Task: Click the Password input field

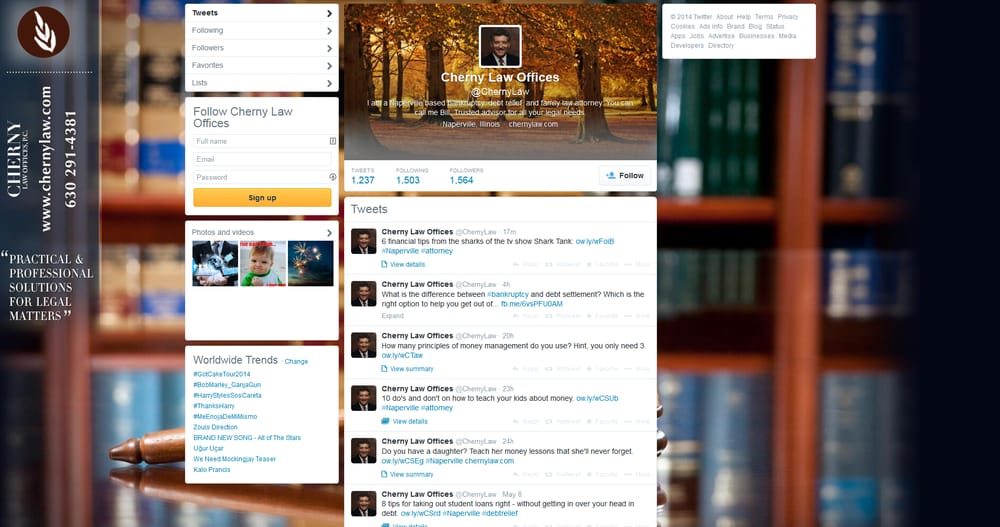Action: pos(262,177)
